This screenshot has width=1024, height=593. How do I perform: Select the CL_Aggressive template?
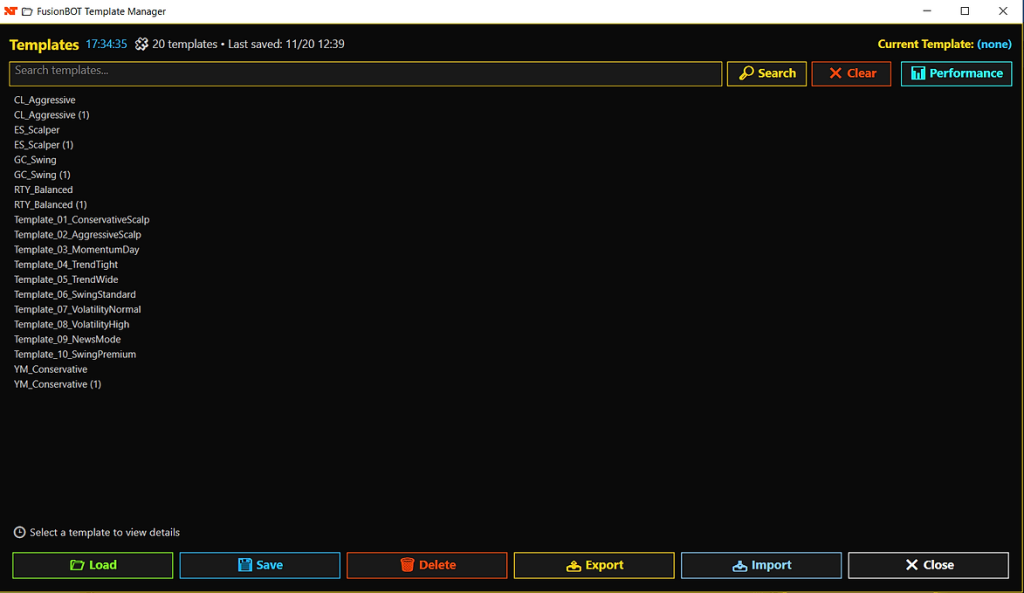point(45,100)
